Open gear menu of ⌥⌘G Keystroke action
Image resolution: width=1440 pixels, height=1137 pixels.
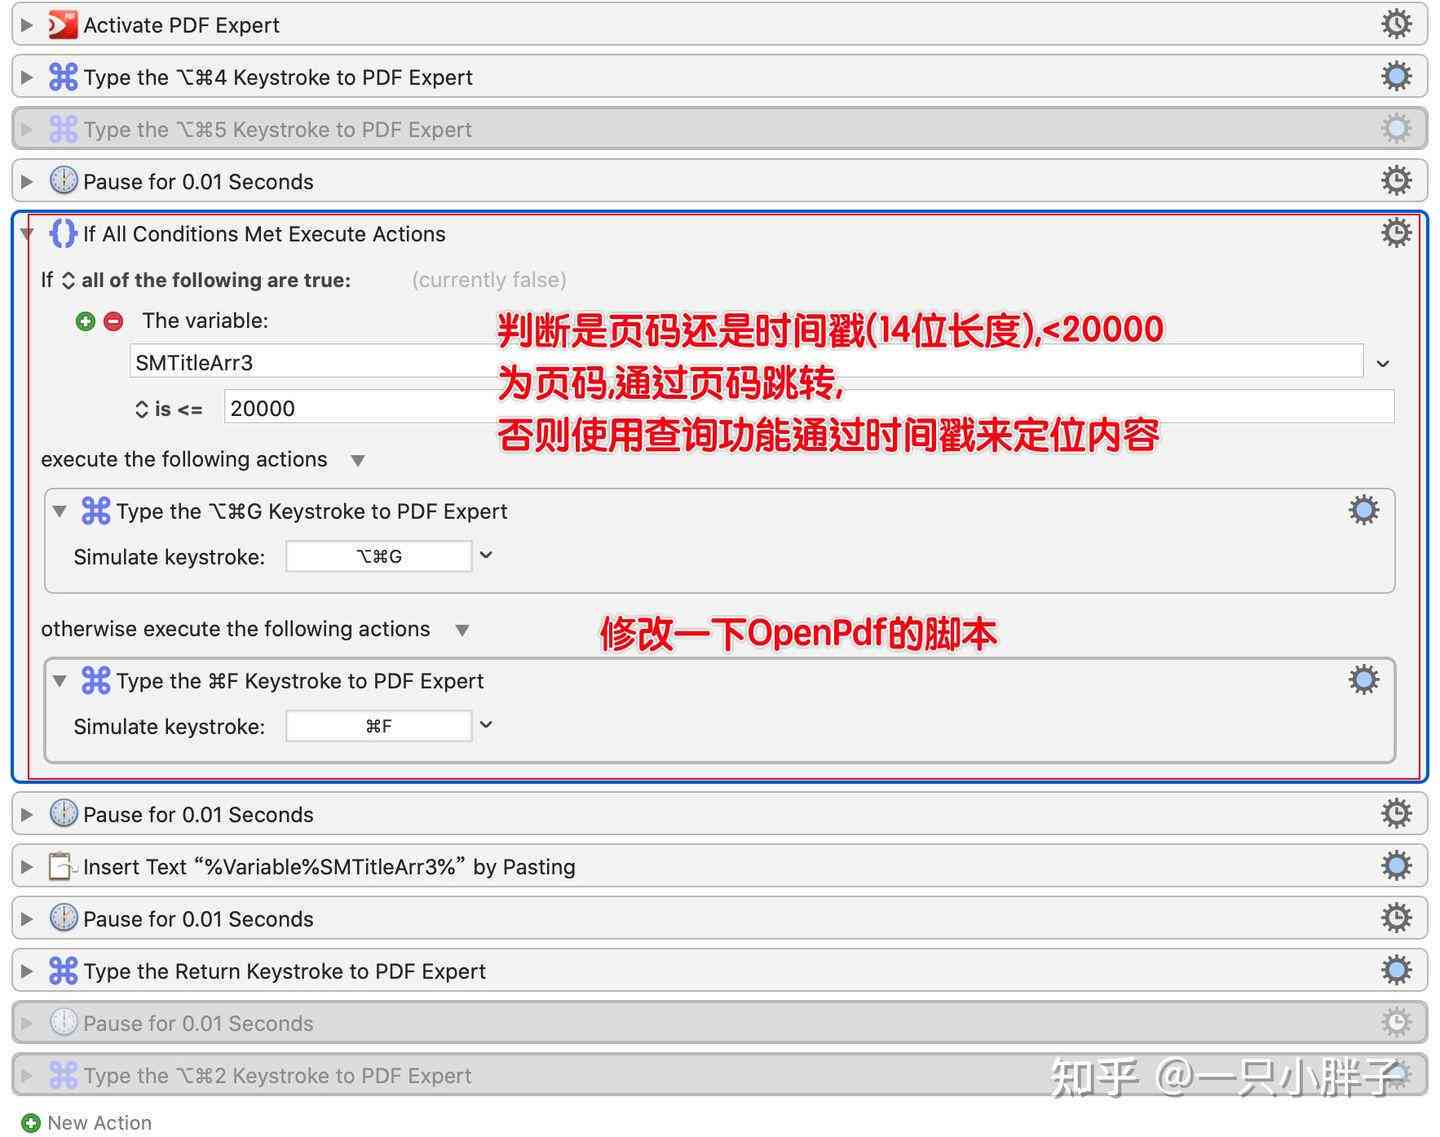pyautogui.click(x=1363, y=510)
